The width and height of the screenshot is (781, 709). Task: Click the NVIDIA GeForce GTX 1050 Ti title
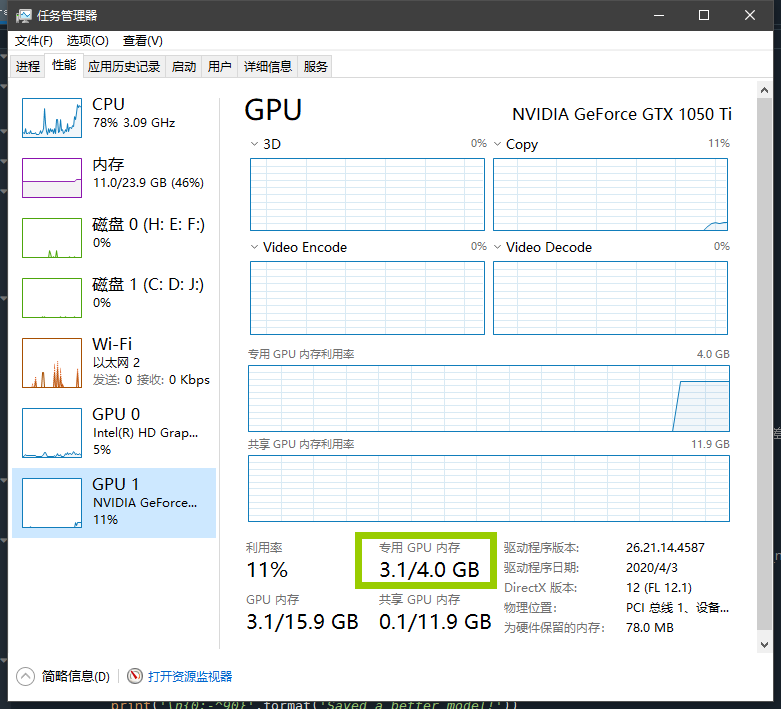tap(621, 114)
